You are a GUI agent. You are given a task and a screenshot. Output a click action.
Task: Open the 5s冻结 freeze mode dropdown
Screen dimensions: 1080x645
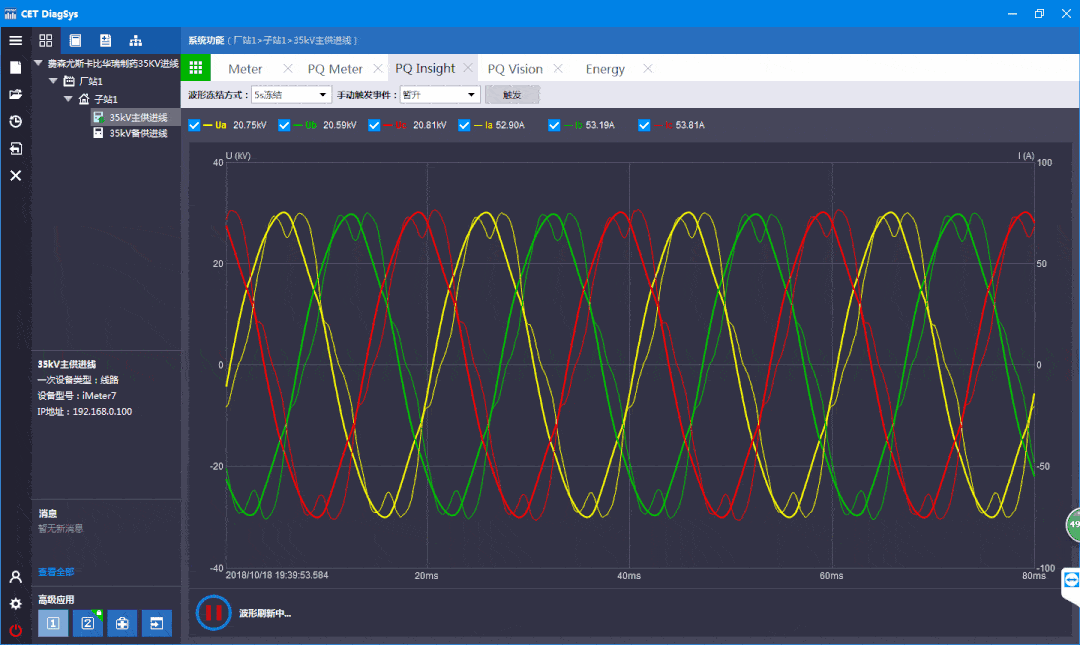click(x=291, y=95)
